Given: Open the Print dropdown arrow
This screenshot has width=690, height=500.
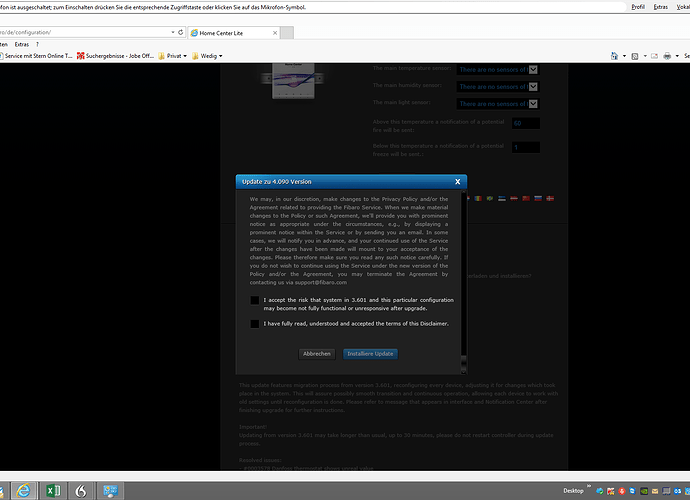Looking at the screenshot, I should click(677, 56).
